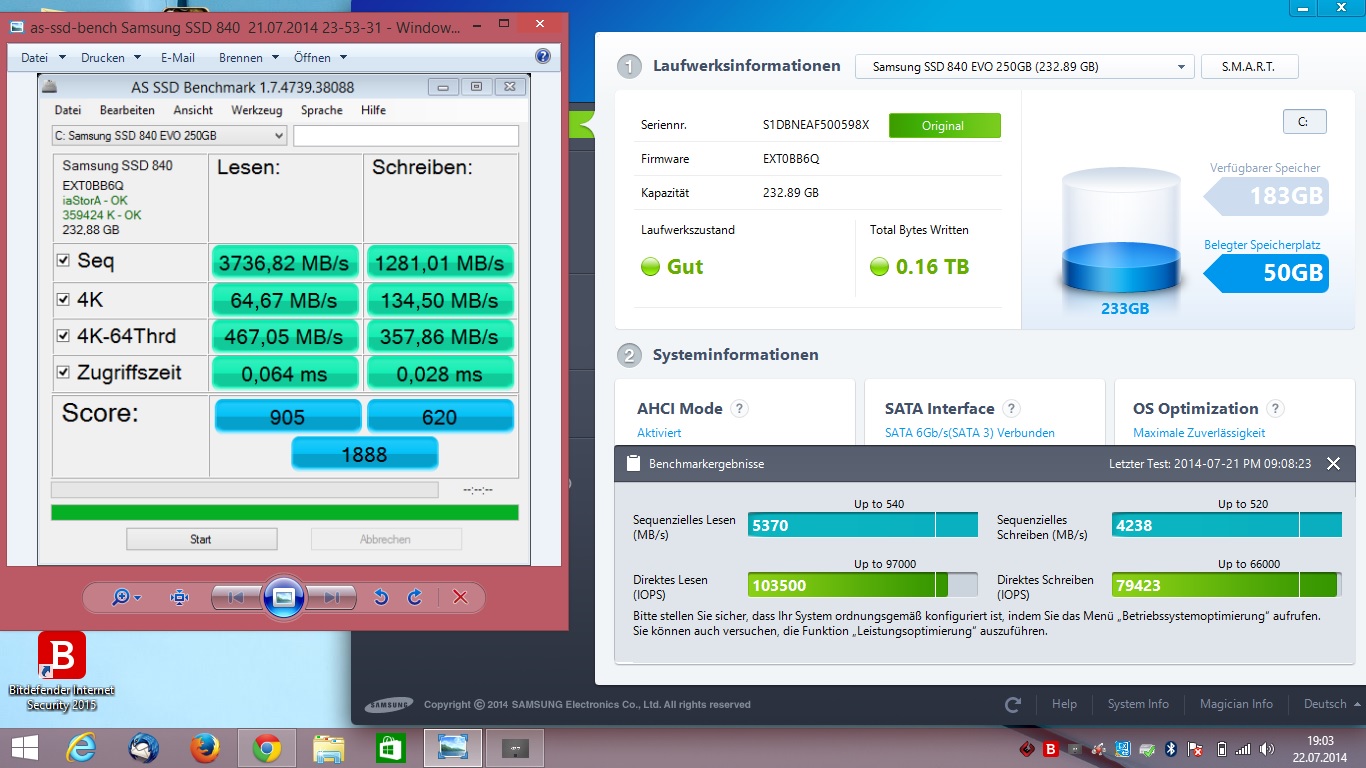Screen dimensions: 1366x768
Task: Open System Info in Magician footer
Action: pos(1138,704)
